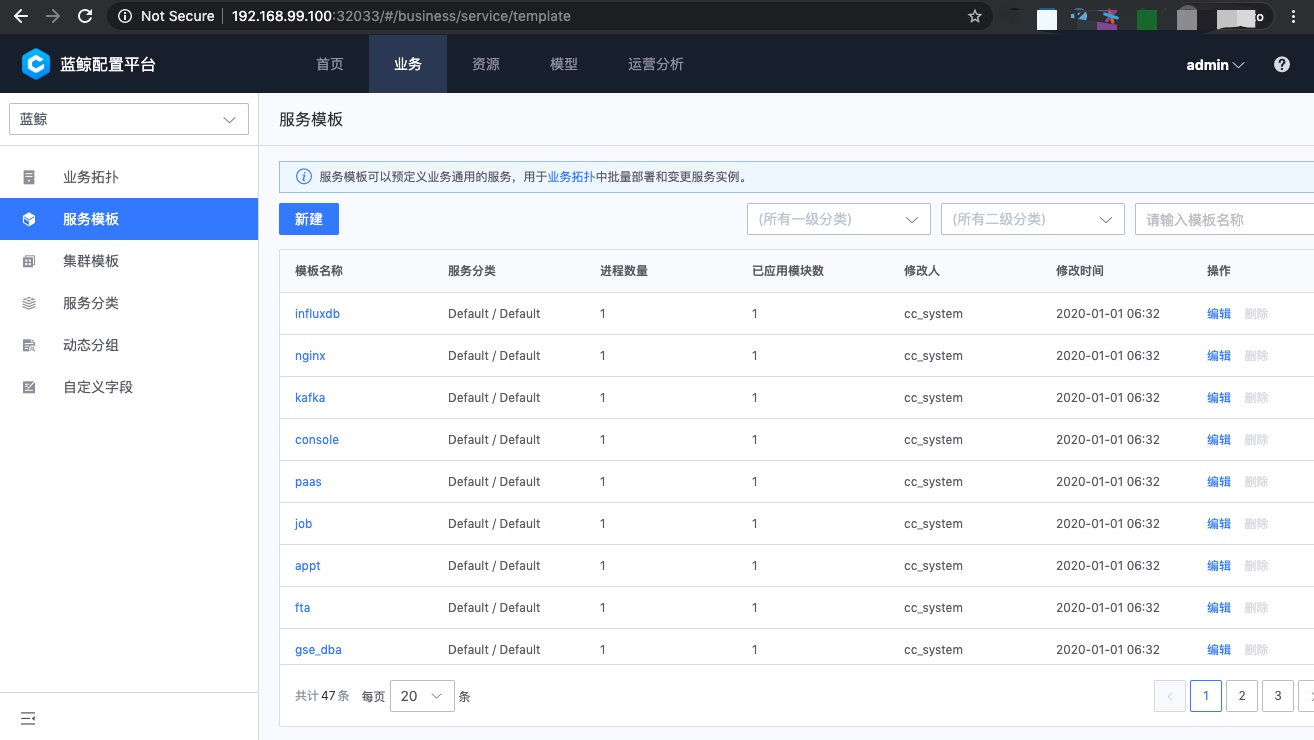Click the 集群模板 sidebar icon
The height and width of the screenshot is (740, 1314).
(29, 261)
